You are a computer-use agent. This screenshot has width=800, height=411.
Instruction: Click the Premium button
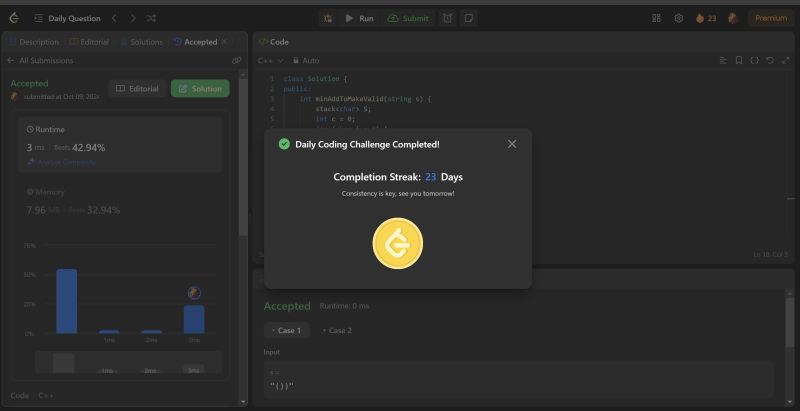pyautogui.click(x=771, y=18)
